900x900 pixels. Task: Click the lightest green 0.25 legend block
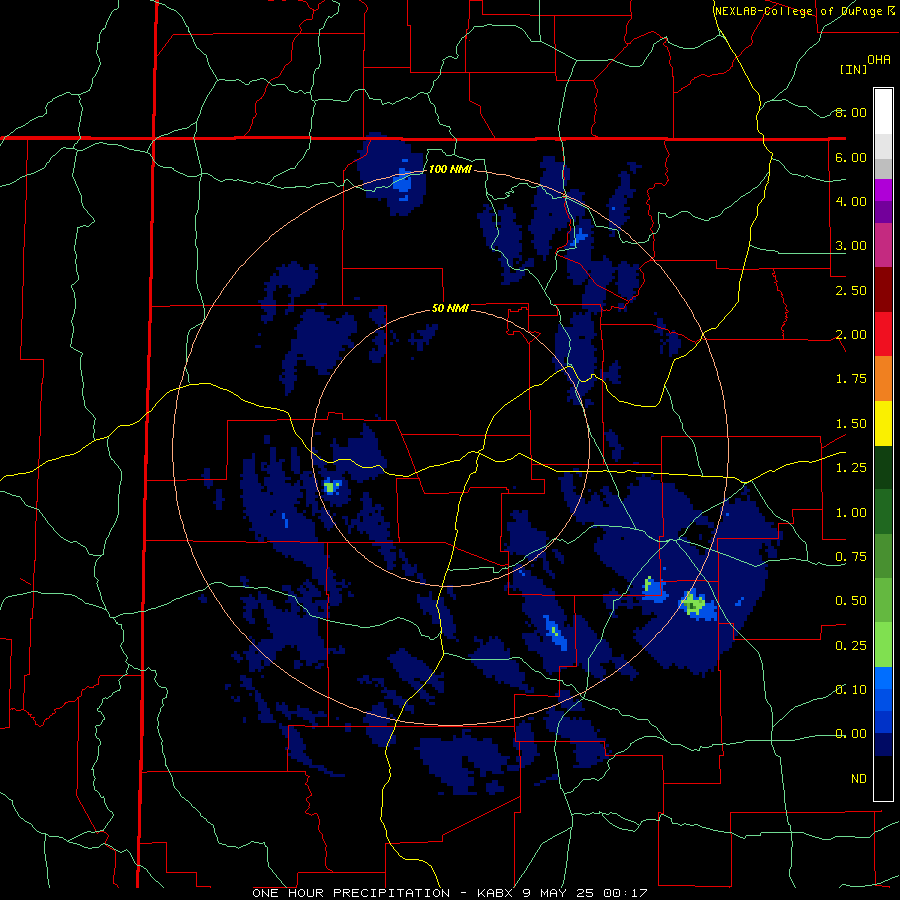[x=883, y=645]
